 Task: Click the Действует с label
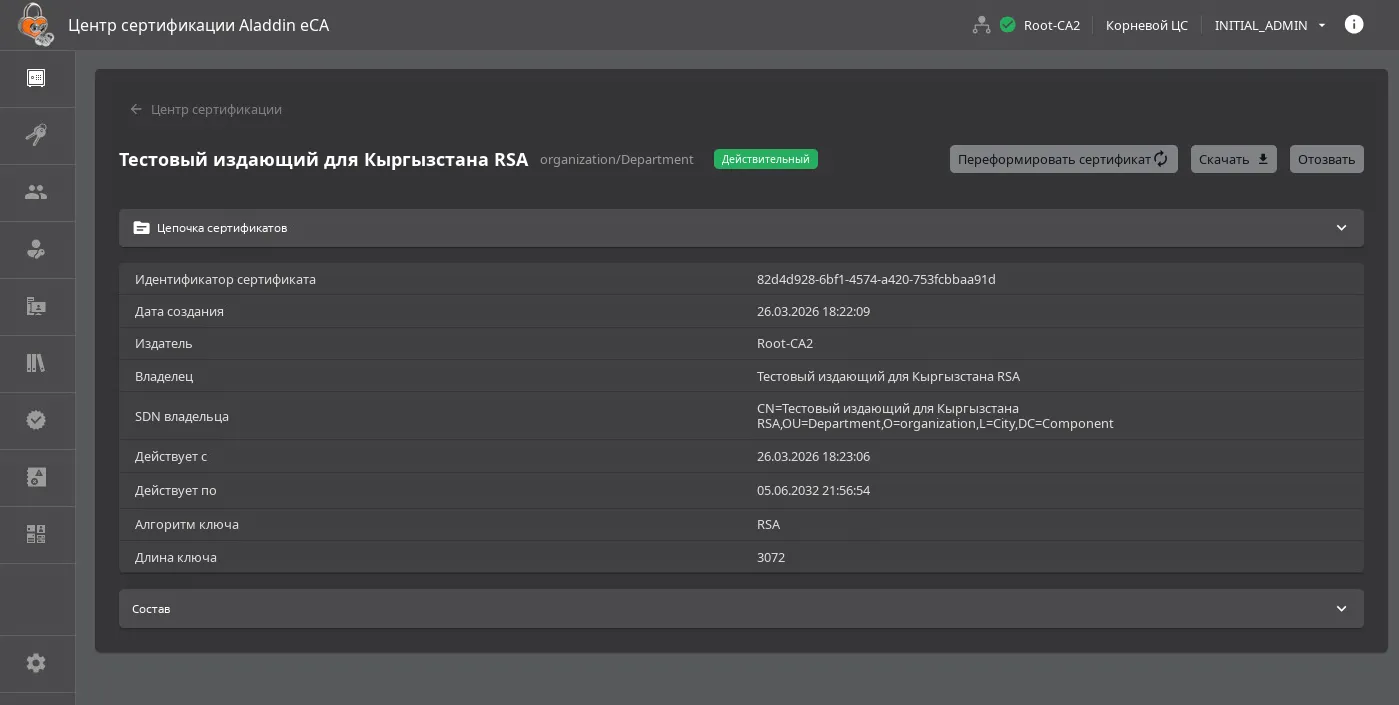[171, 456]
